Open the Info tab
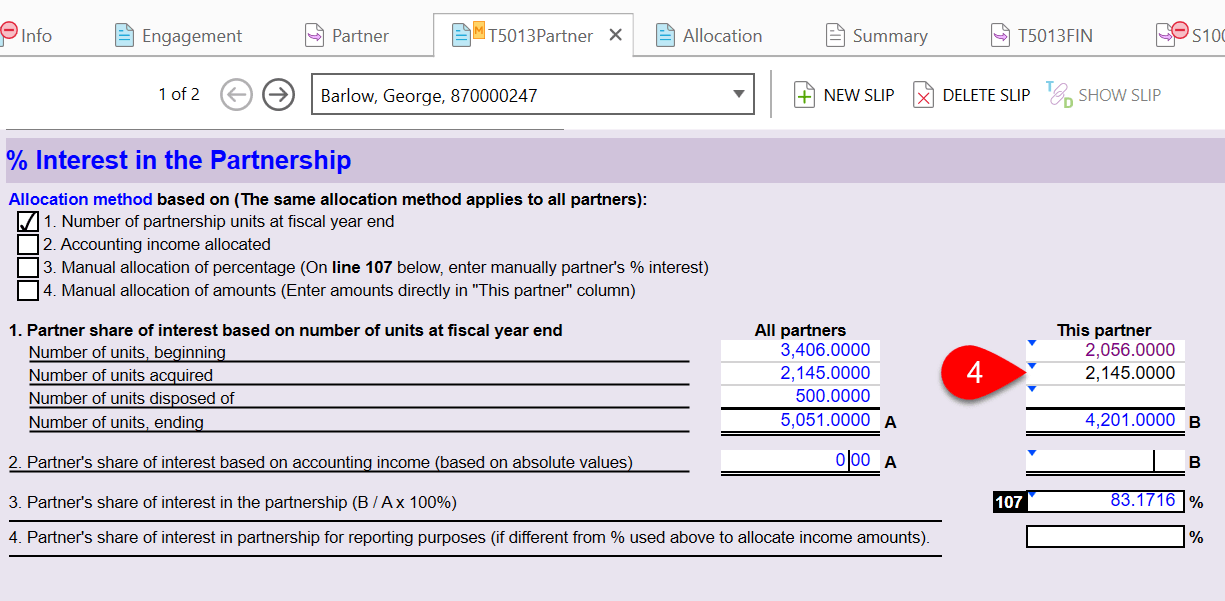The image size is (1225, 601). (x=27, y=35)
